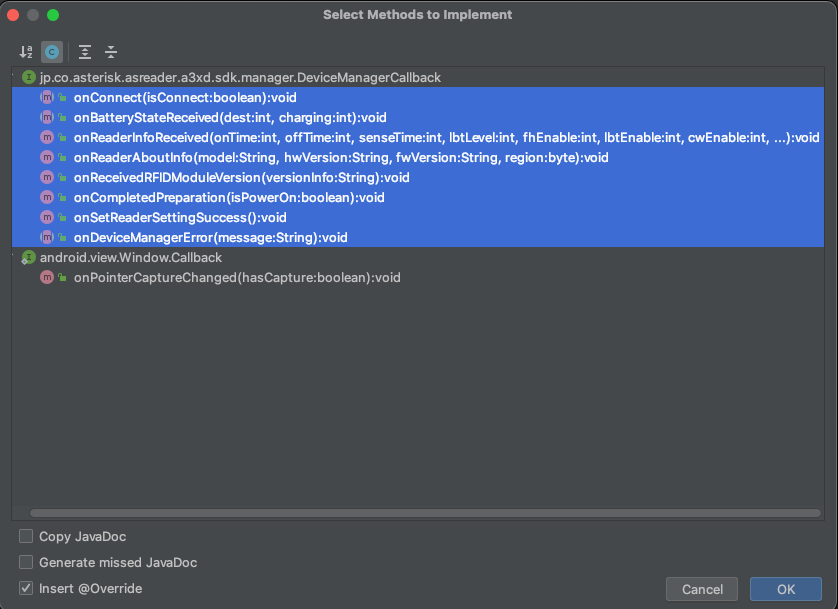Click the Sort Alphabetically icon
Viewport: 838px width, 609px height.
(26, 51)
